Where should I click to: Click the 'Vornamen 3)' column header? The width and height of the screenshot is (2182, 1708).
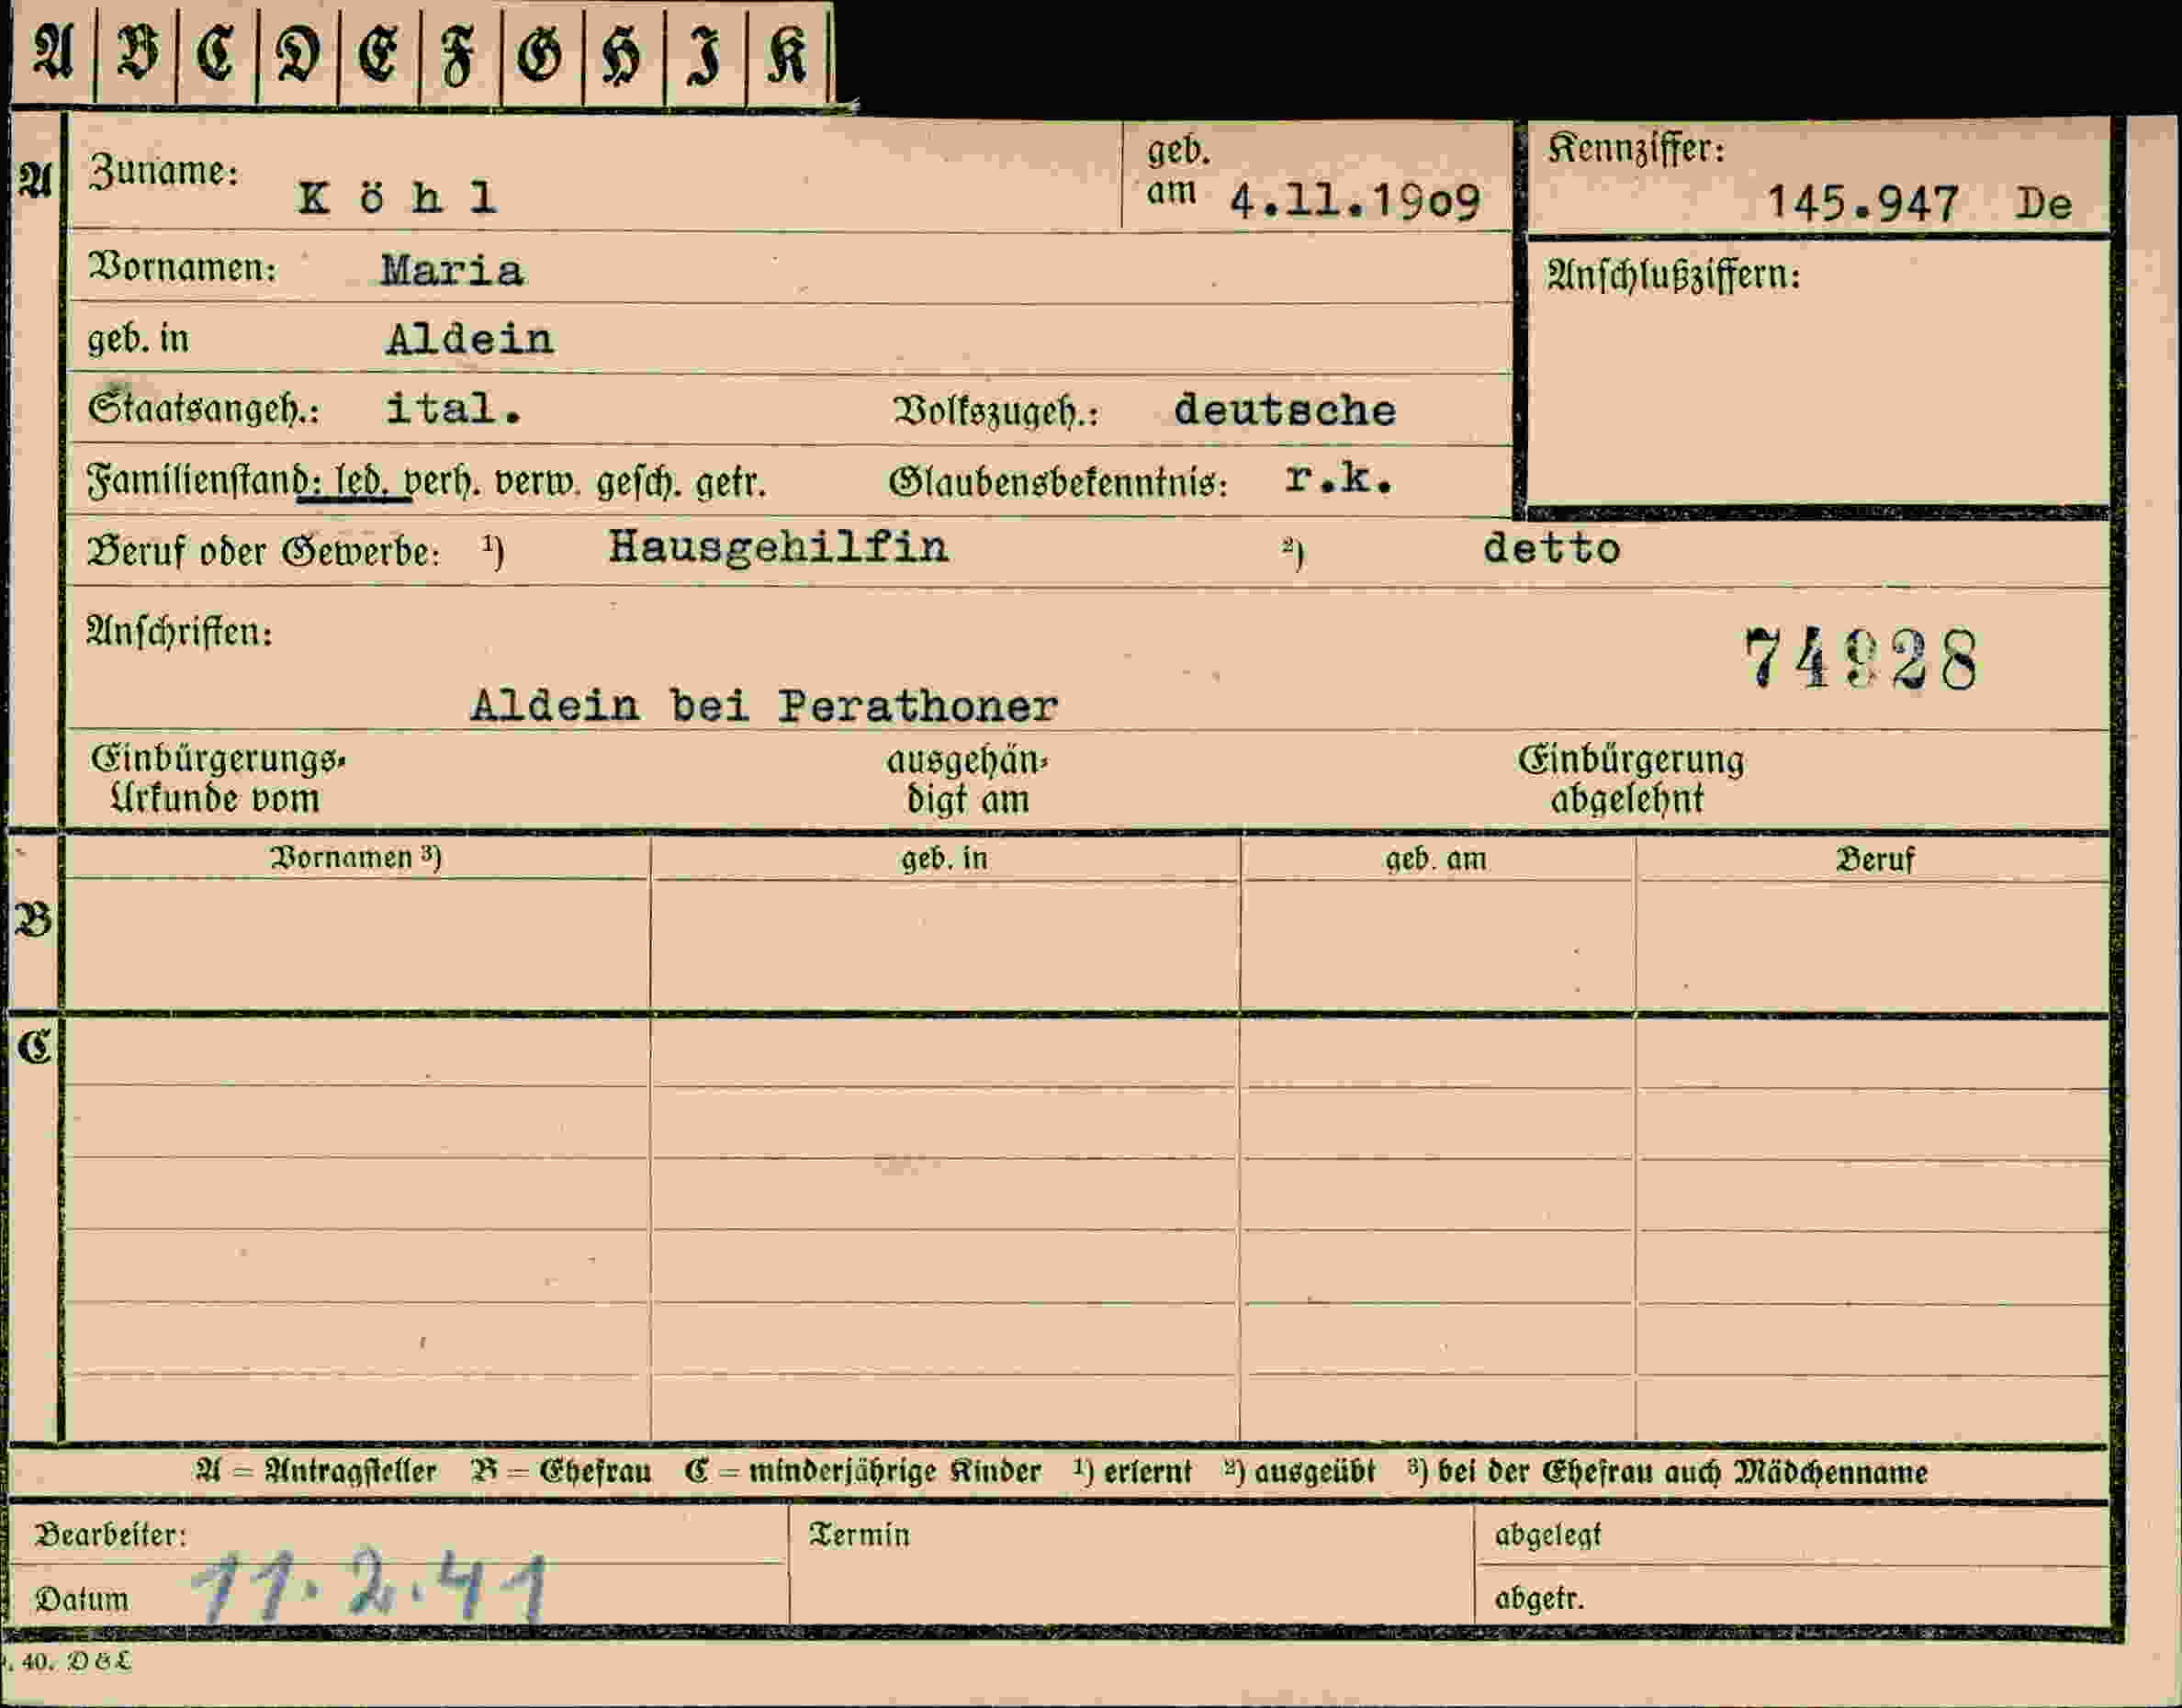pyautogui.click(x=356, y=858)
